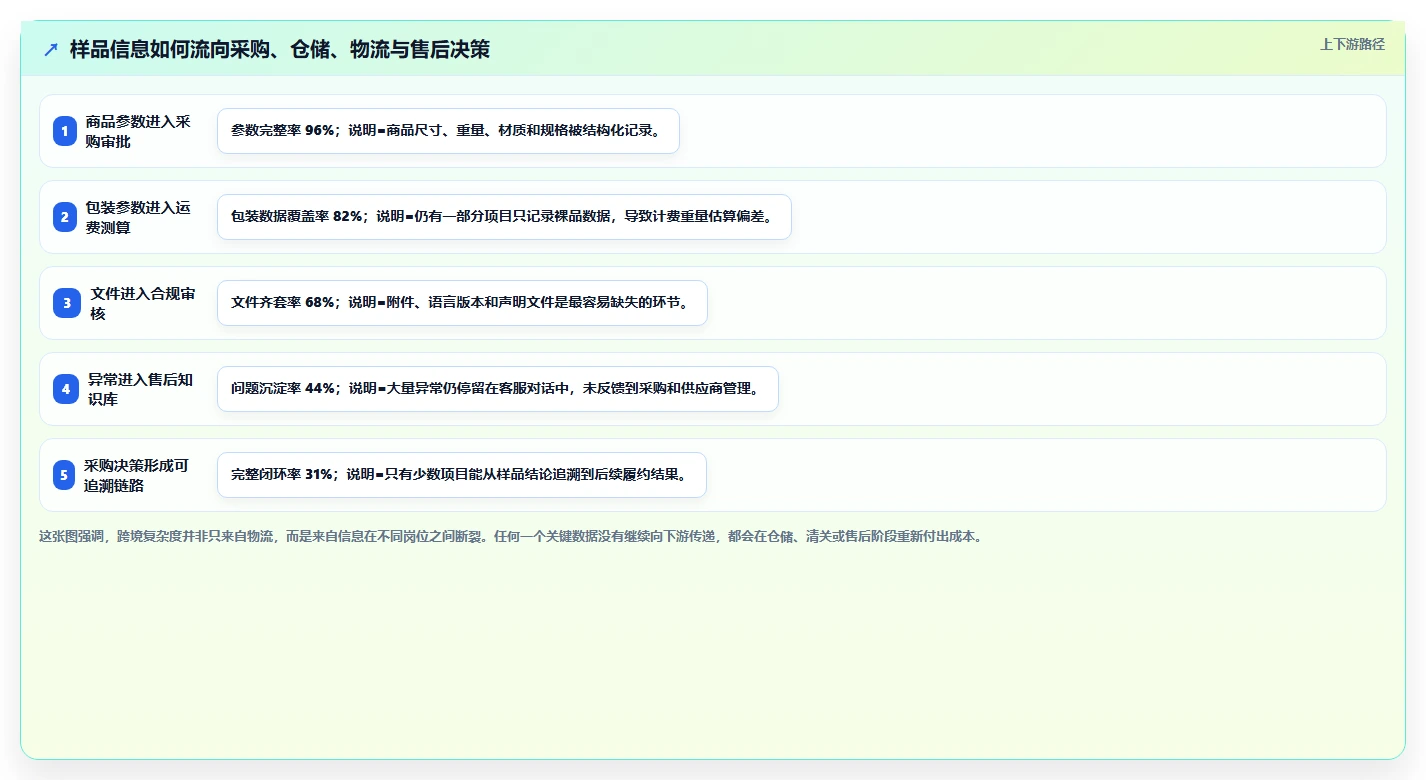Open the 问题沉淀率 44% detail box

(497, 389)
